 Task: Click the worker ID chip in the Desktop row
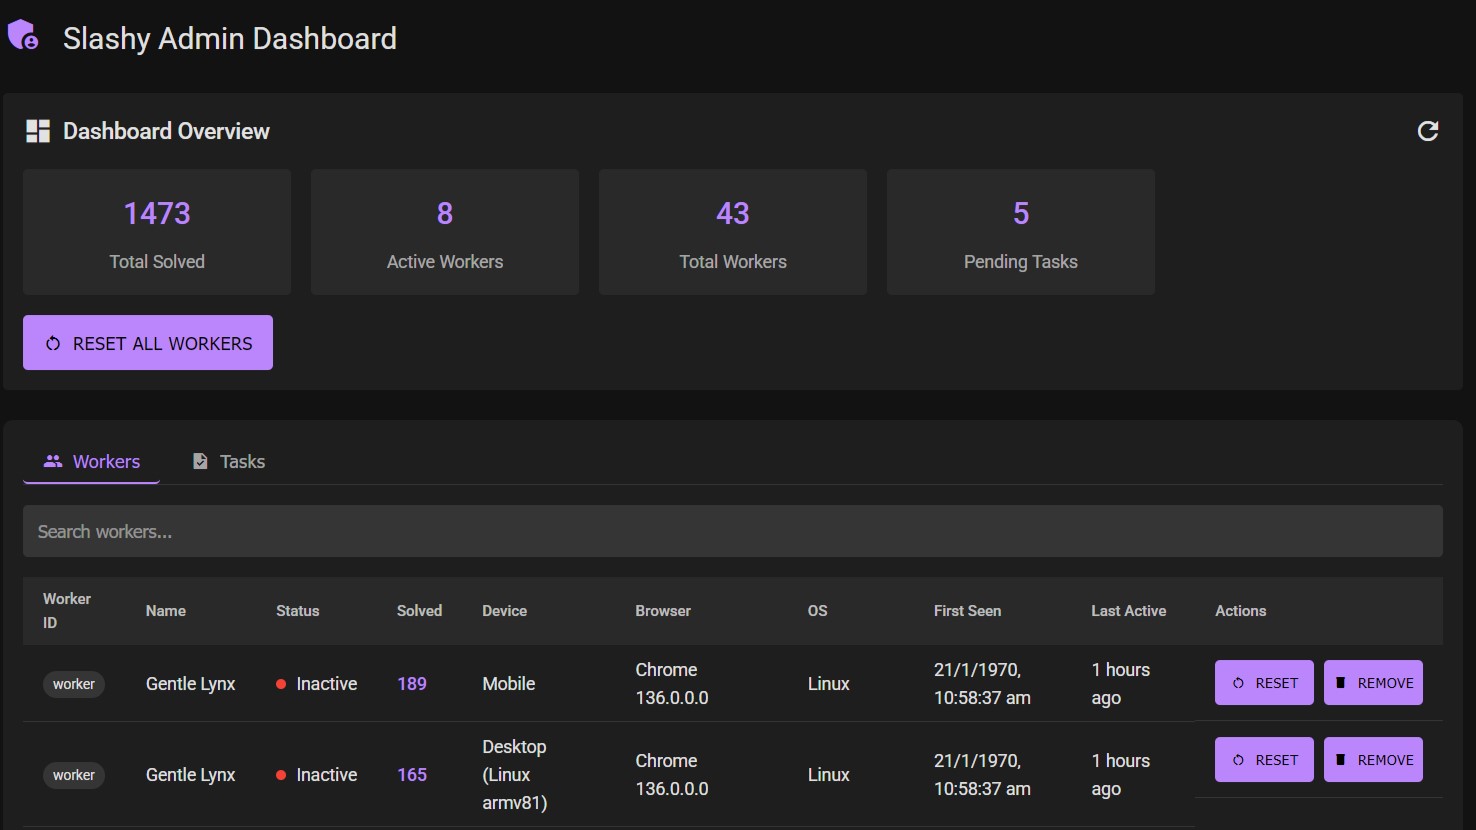point(74,775)
